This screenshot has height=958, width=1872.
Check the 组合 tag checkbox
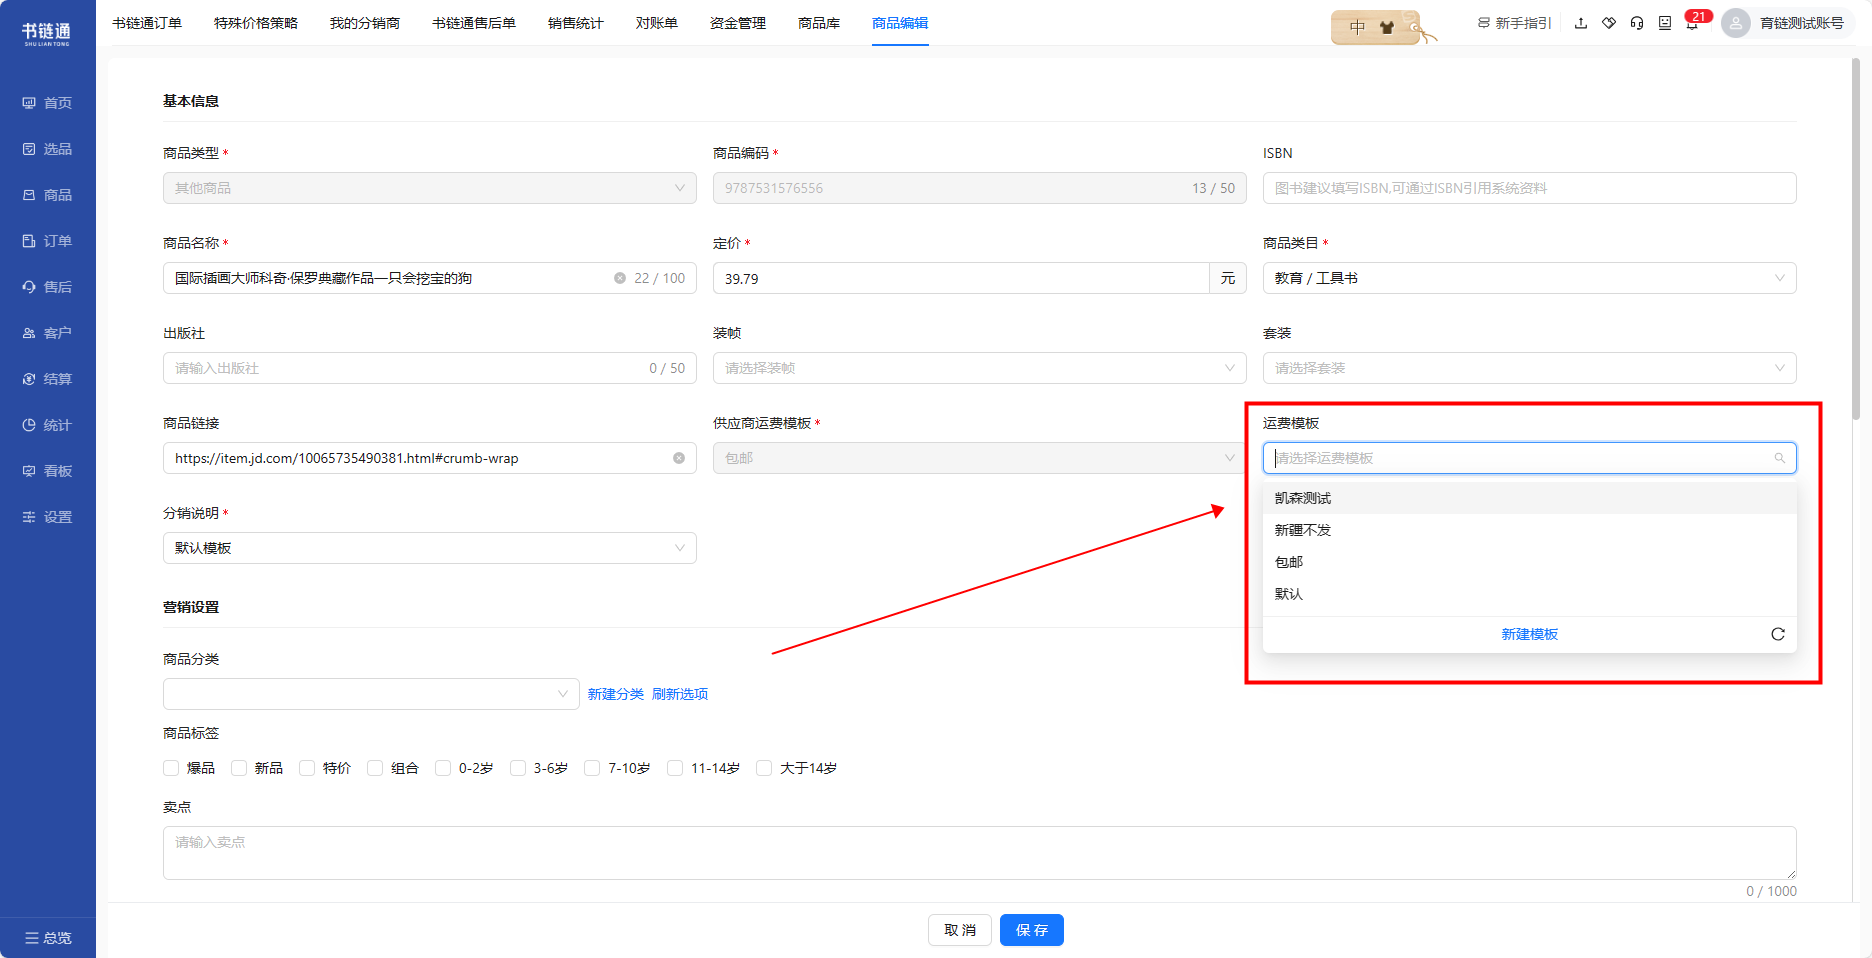click(x=375, y=768)
